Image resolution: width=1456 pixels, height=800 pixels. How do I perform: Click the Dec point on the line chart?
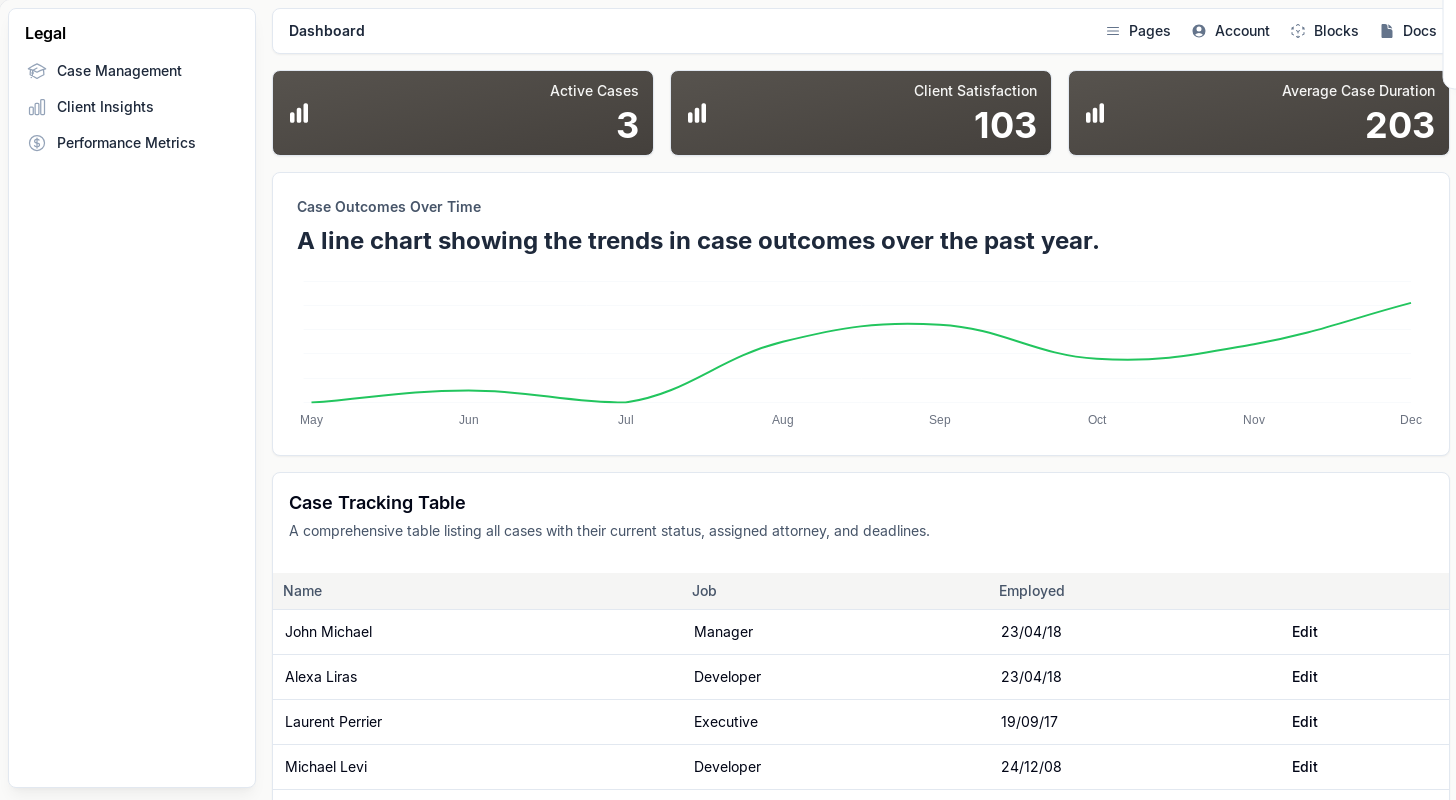click(x=1410, y=303)
